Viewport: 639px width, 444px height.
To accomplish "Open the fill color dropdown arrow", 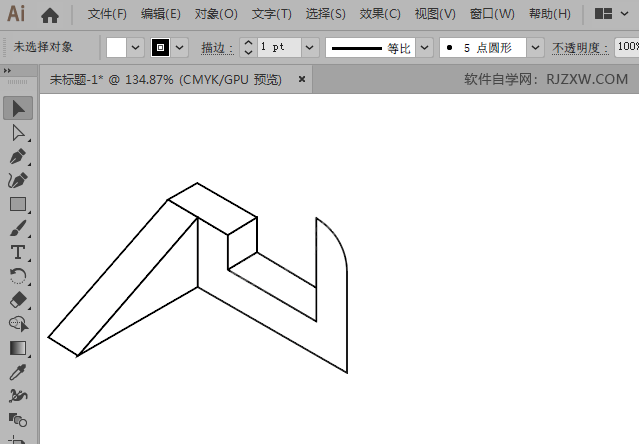I will coord(137,47).
